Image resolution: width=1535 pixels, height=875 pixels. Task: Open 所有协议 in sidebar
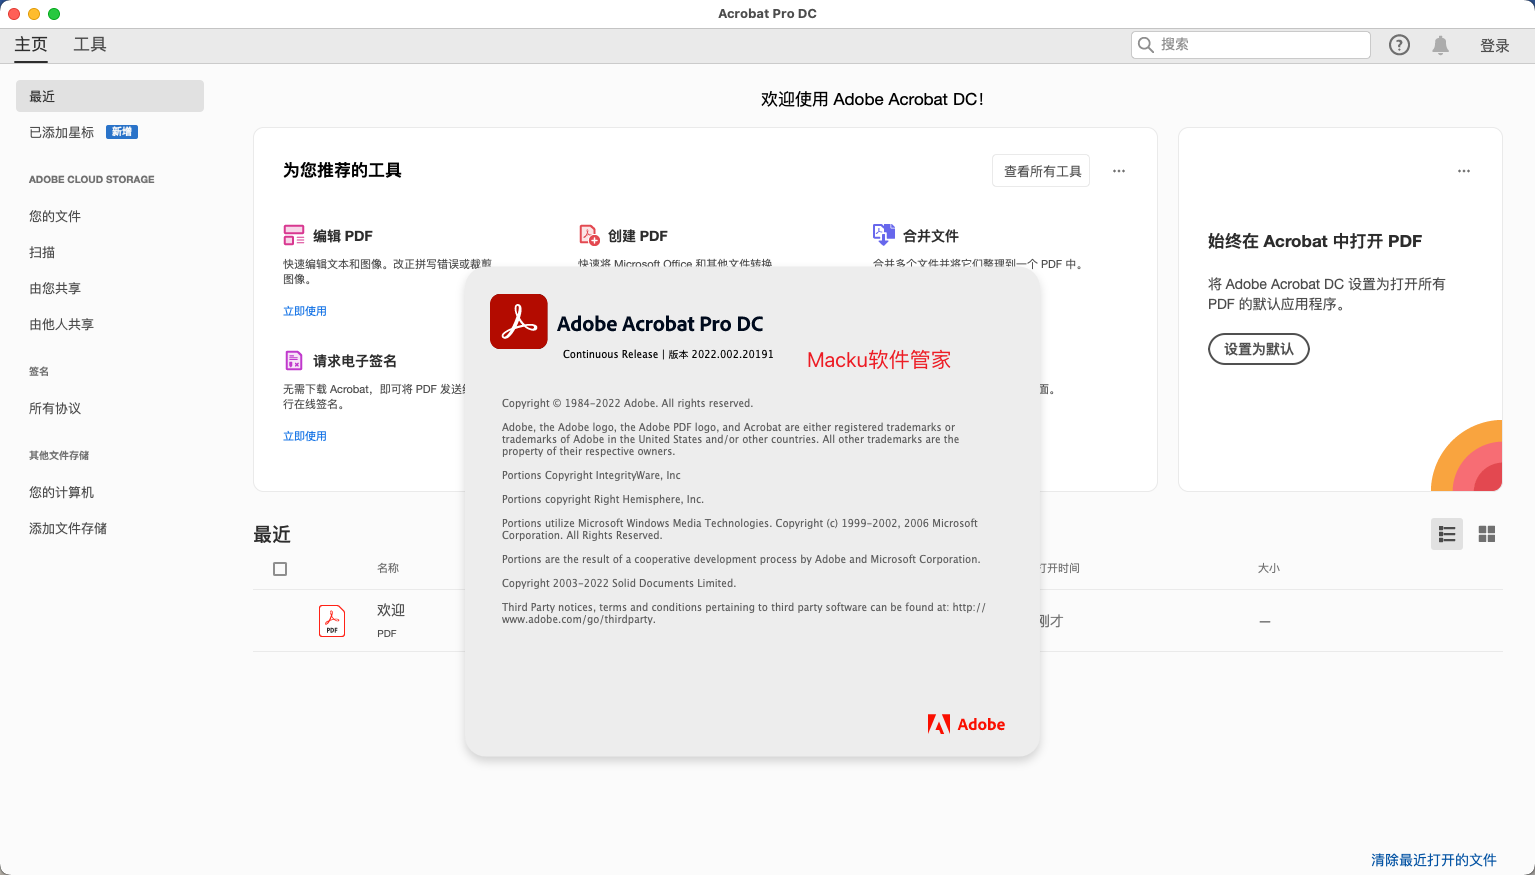tap(55, 408)
